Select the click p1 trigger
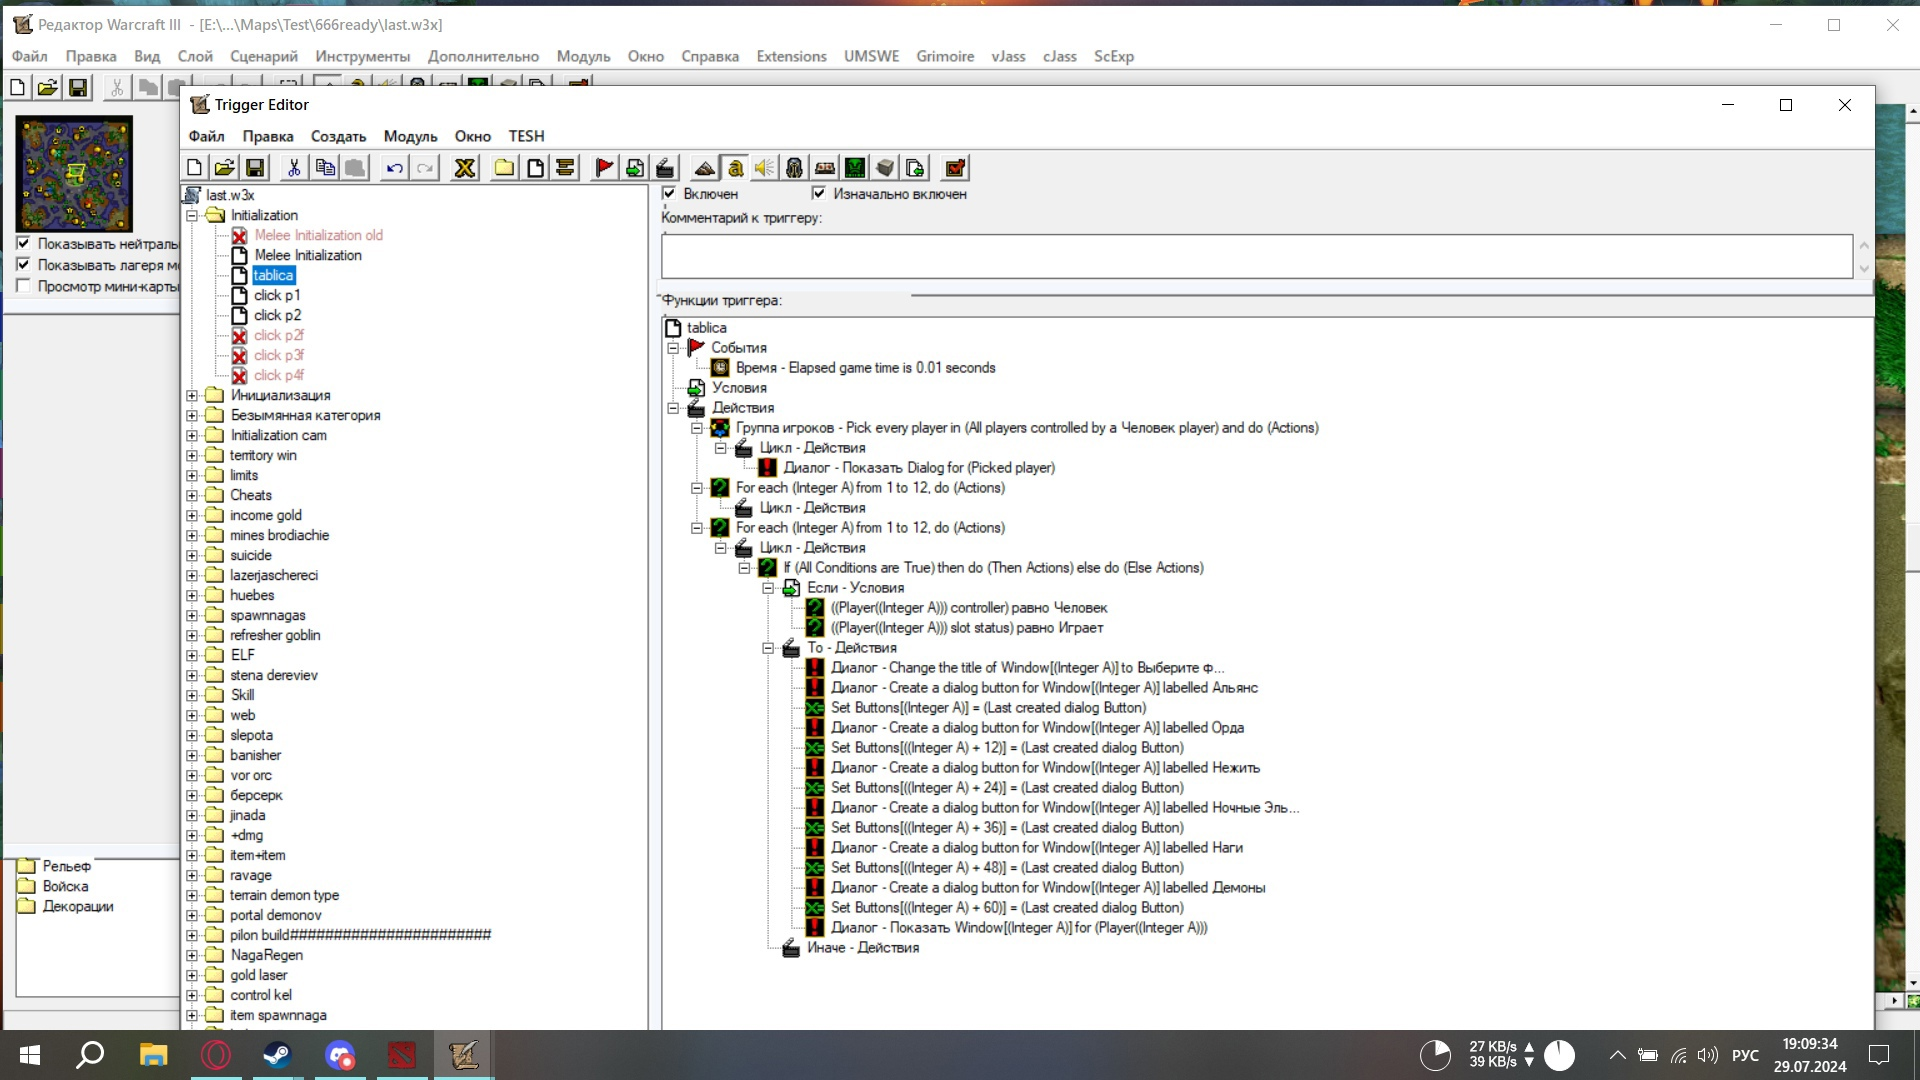Screen dimensions: 1920x1080 pos(277,295)
